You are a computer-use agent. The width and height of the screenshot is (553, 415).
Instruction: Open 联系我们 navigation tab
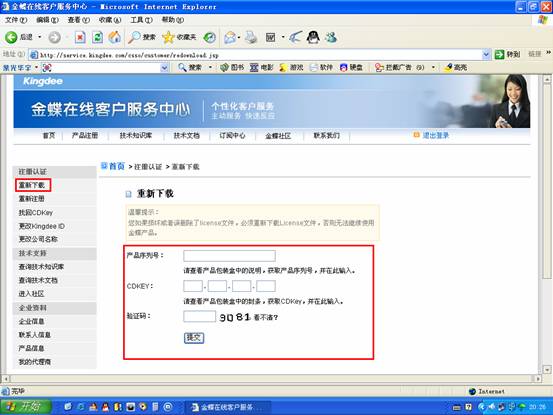(x=327, y=135)
